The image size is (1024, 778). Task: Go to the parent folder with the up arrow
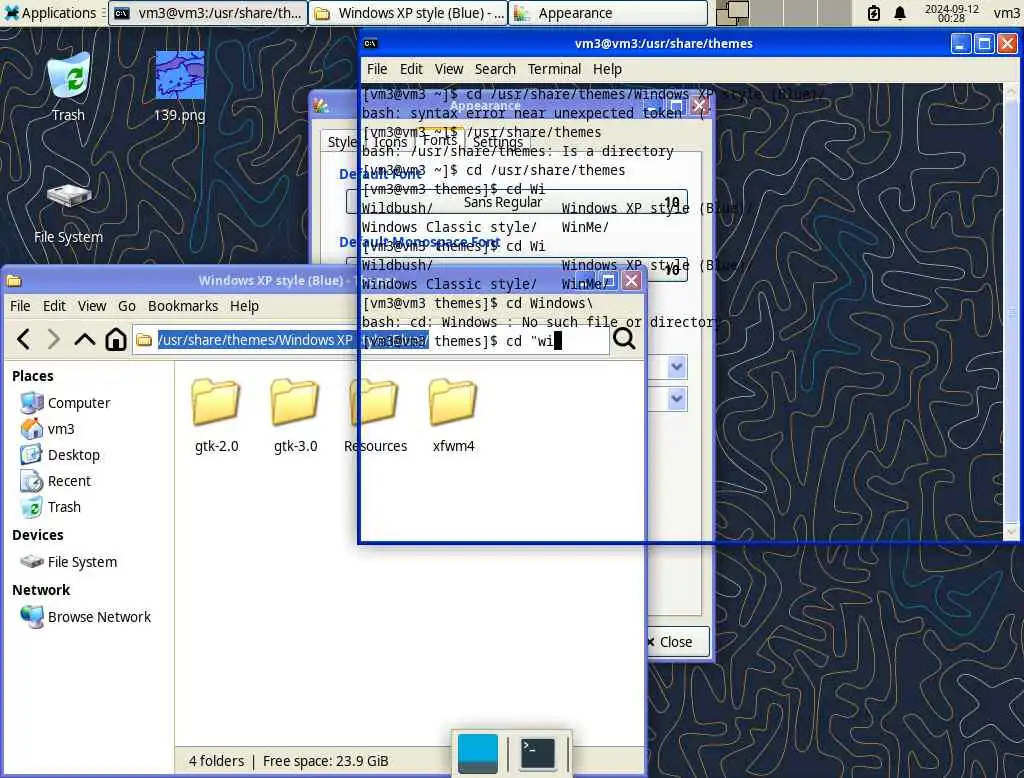point(84,339)
